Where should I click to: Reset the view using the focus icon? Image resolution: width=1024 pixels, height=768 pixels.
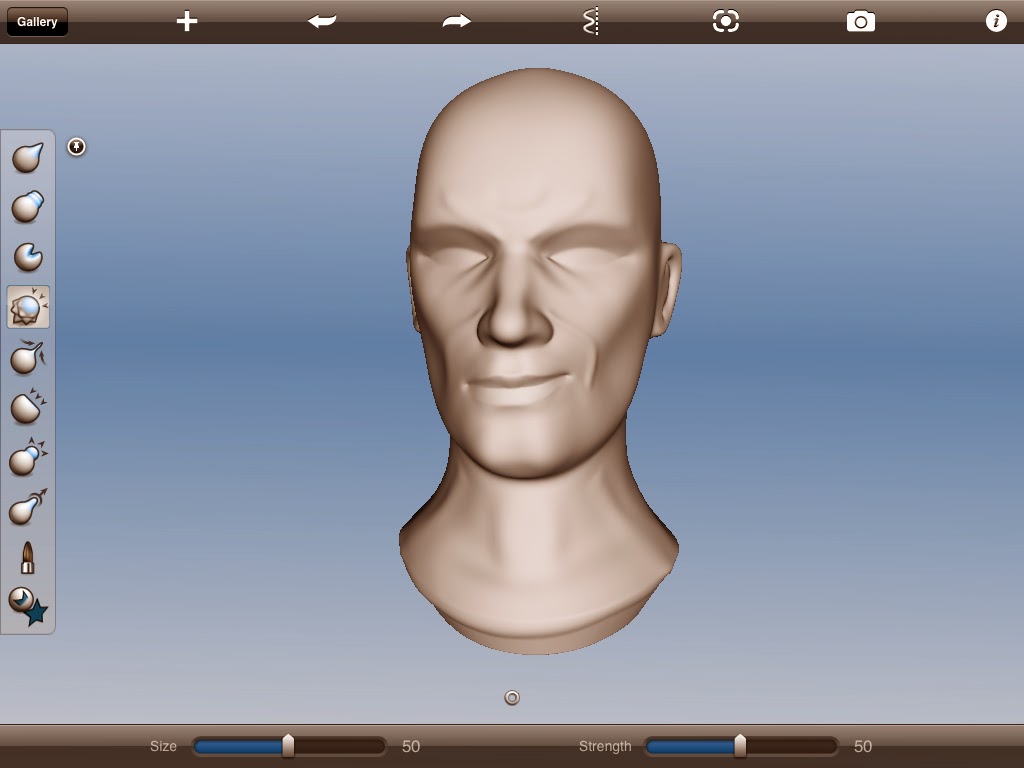[x=724, y=20]
